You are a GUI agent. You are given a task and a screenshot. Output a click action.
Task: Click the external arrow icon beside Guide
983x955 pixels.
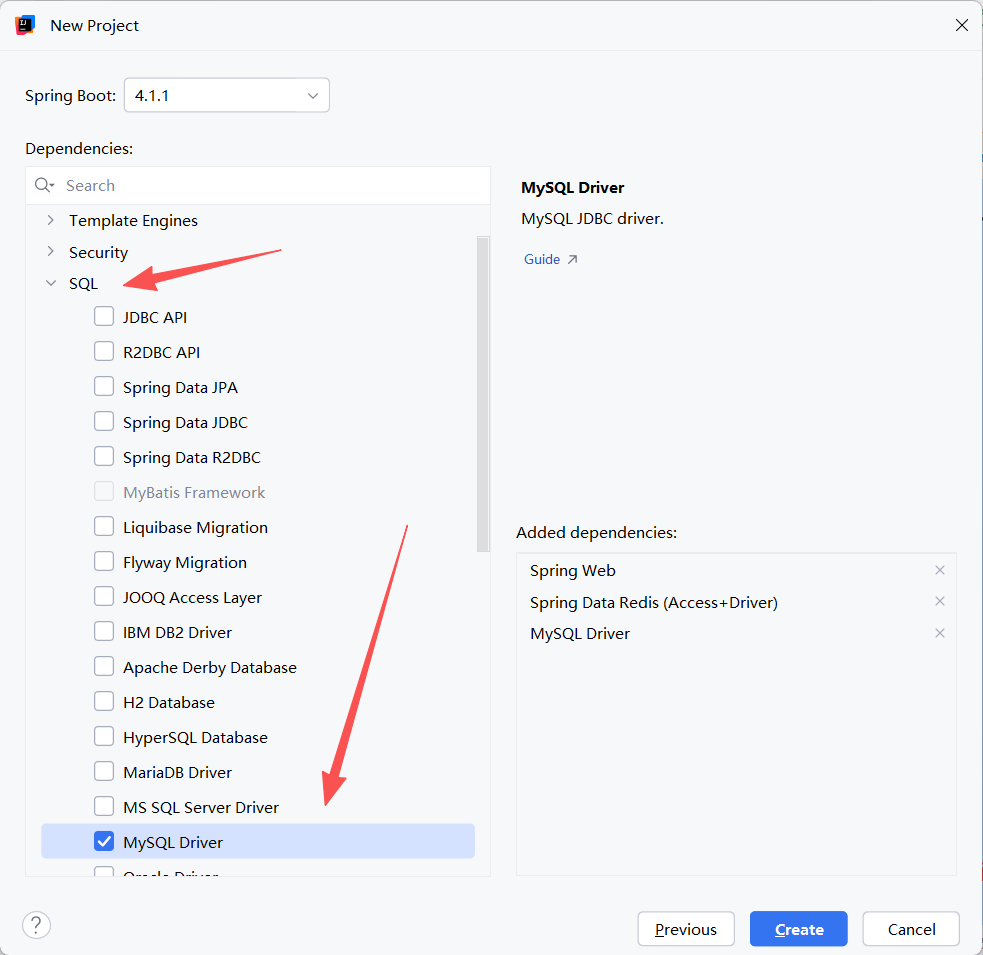click(x=572, y=260)
